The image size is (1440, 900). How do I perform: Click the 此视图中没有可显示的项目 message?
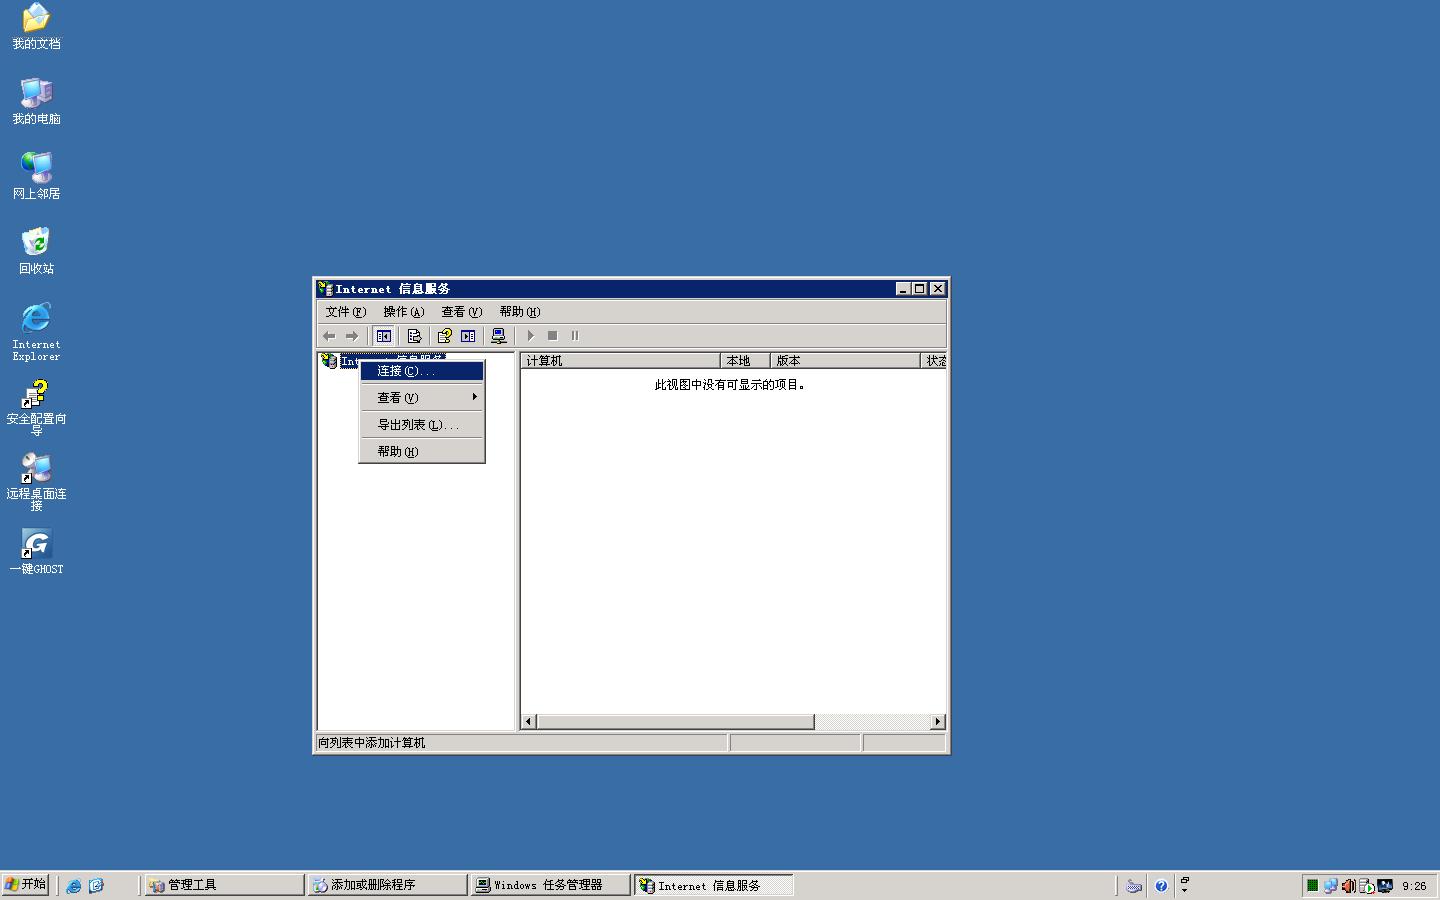(731, 385)
